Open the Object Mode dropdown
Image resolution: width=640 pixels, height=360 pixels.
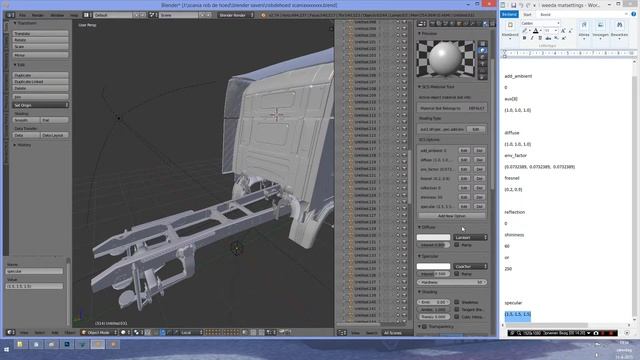pyautogui.click(x=99, y=332)
